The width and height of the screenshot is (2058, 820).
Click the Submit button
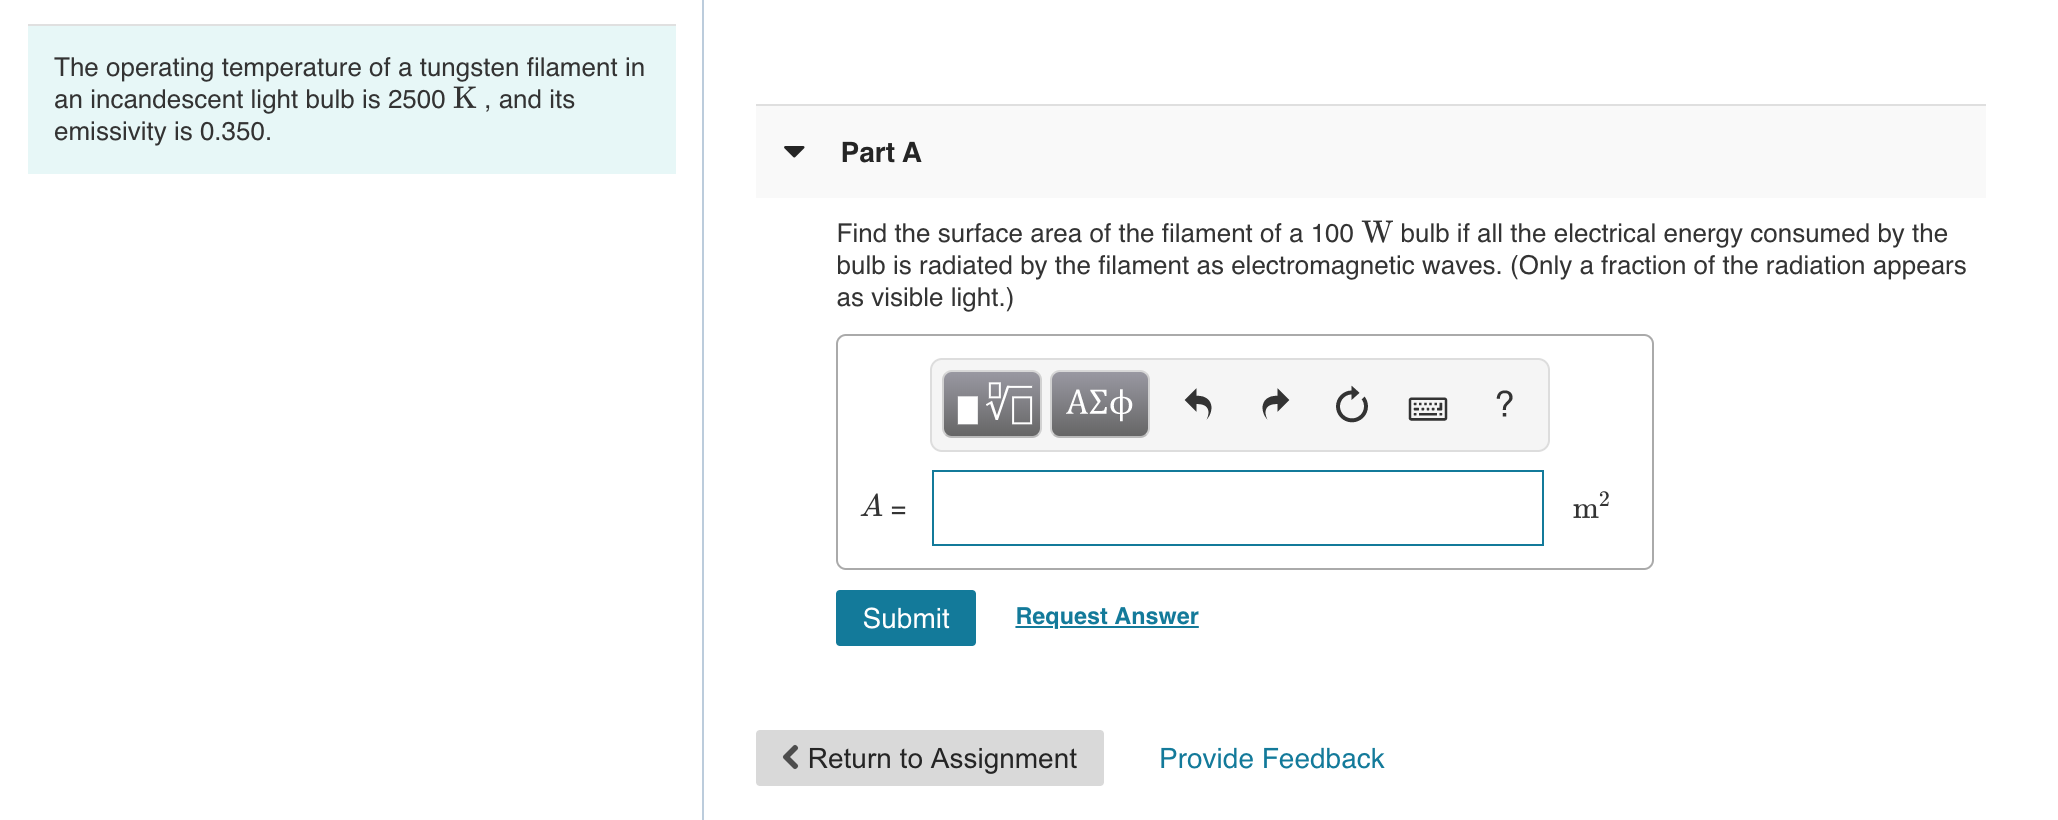tap(904, 618)
